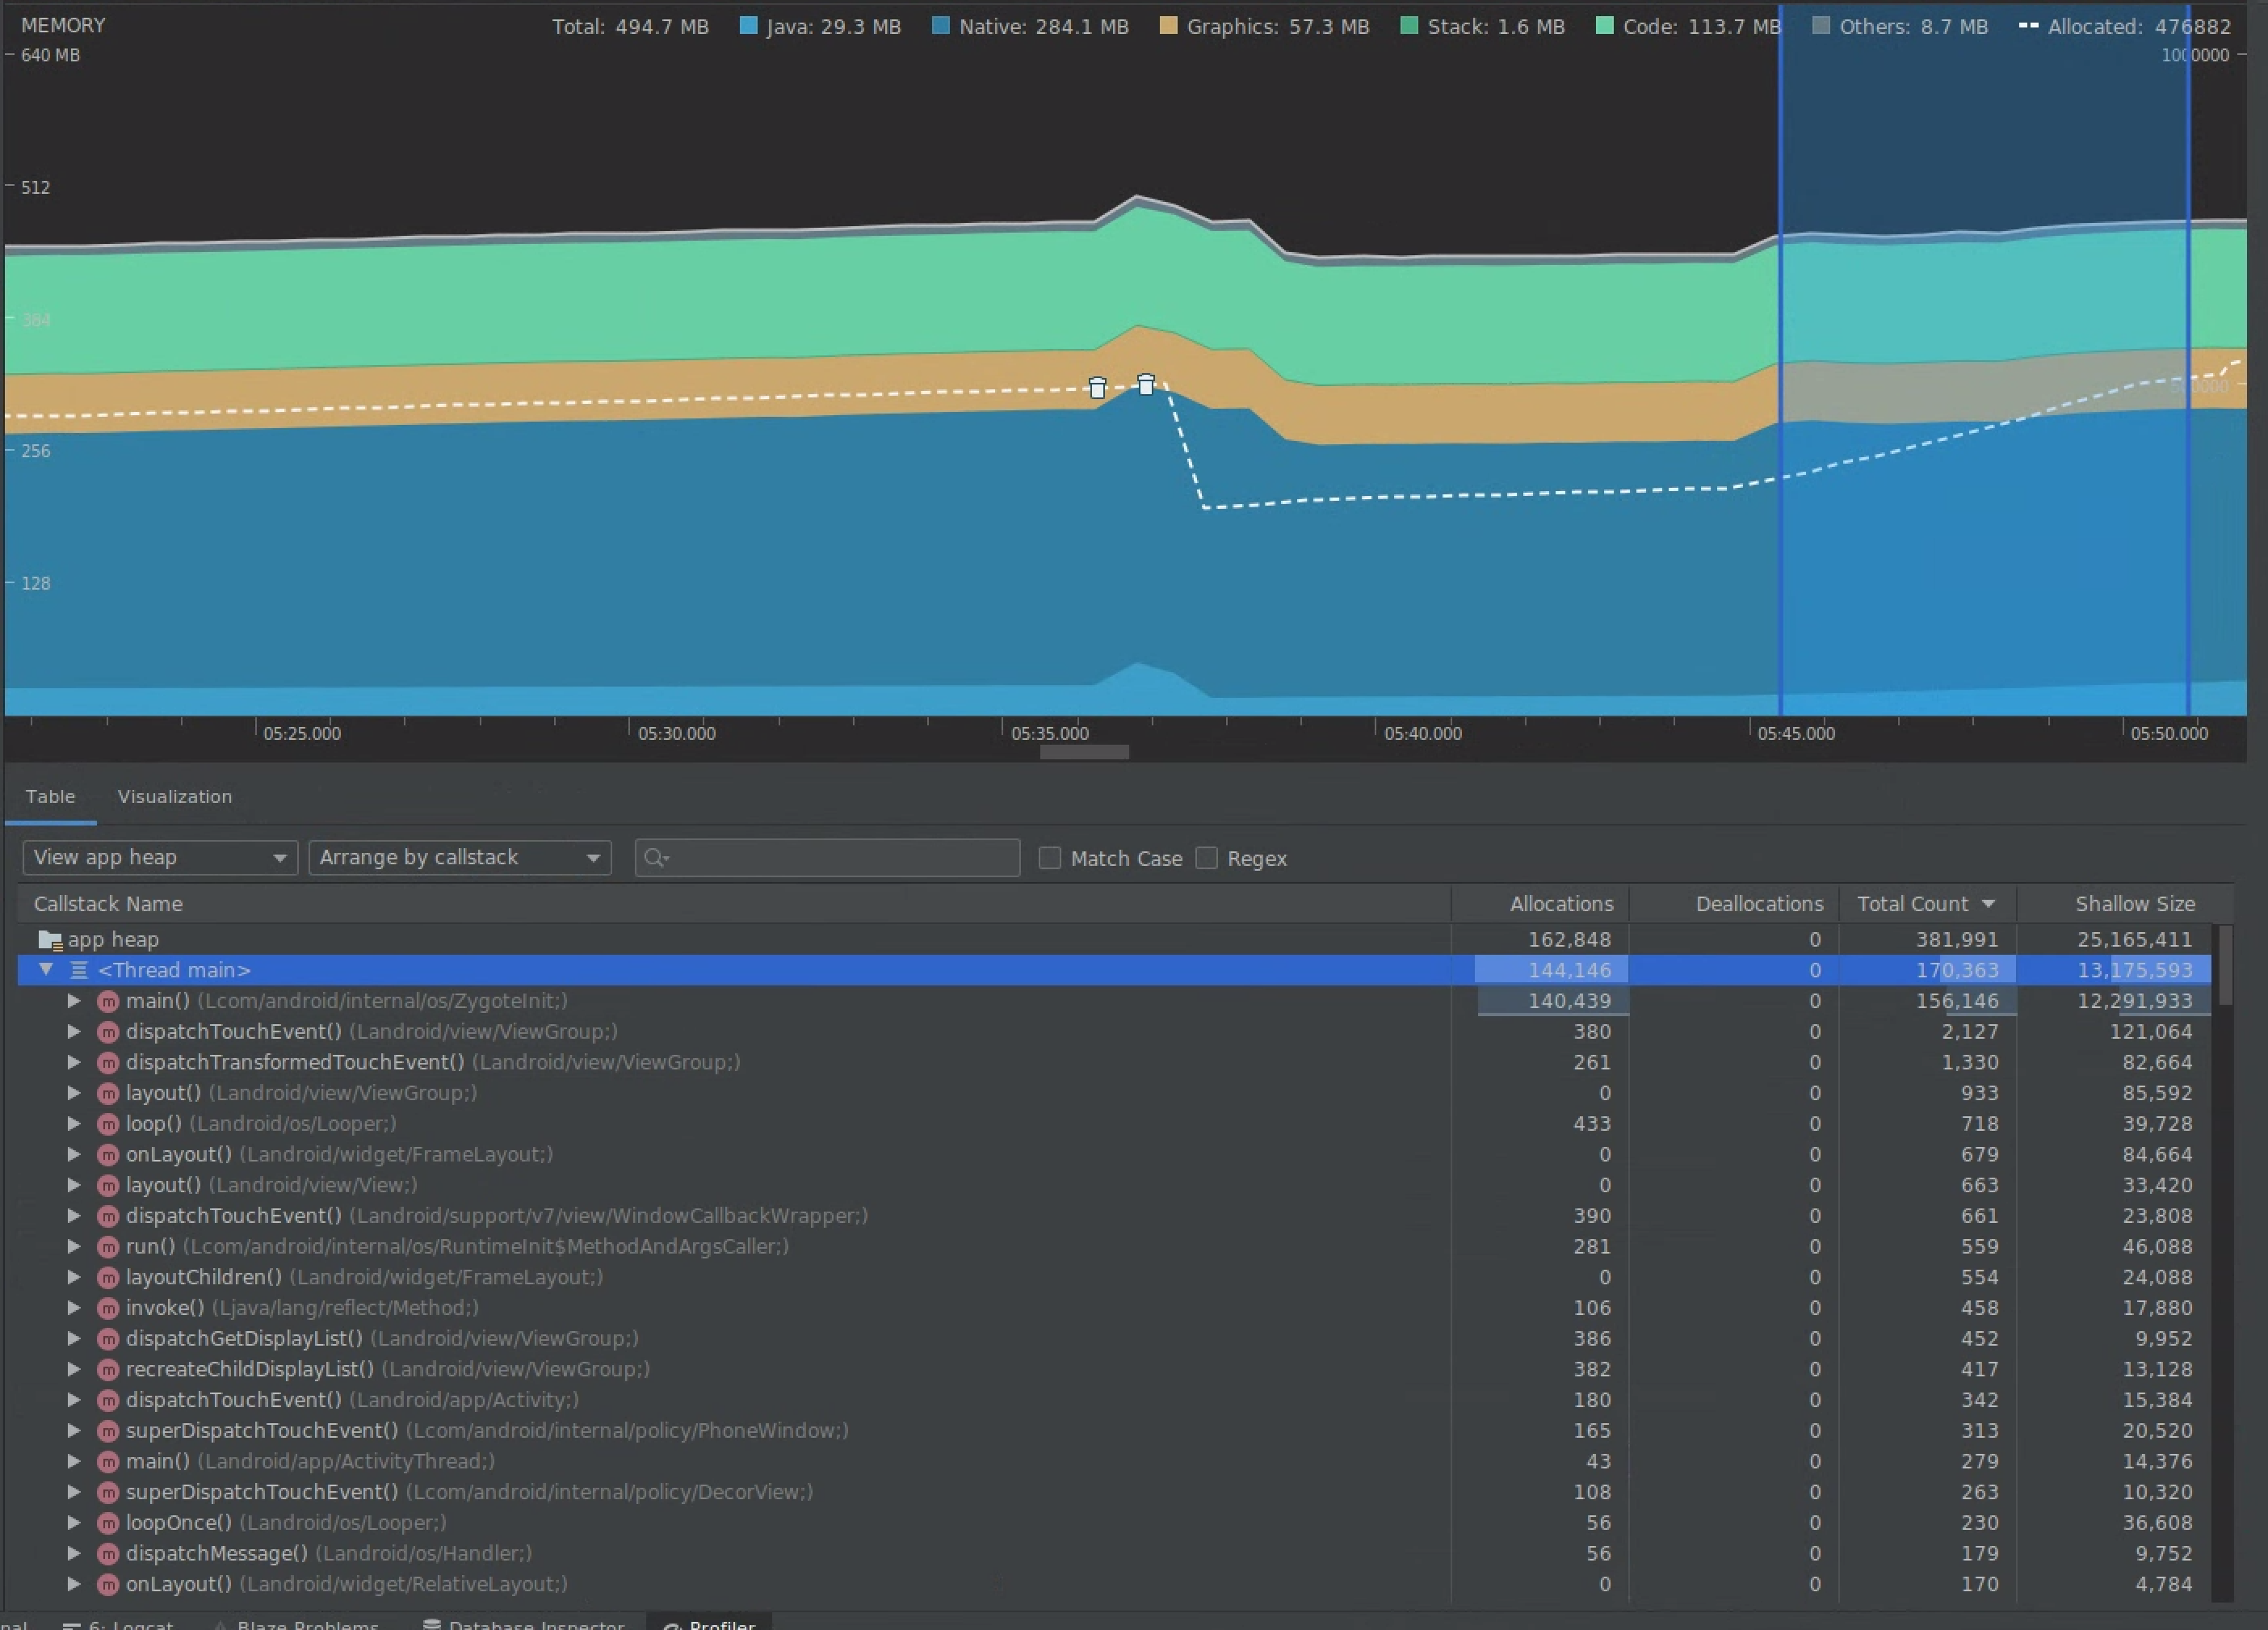Select the Table tab
2268x1630 pixels.
point(49,796)
